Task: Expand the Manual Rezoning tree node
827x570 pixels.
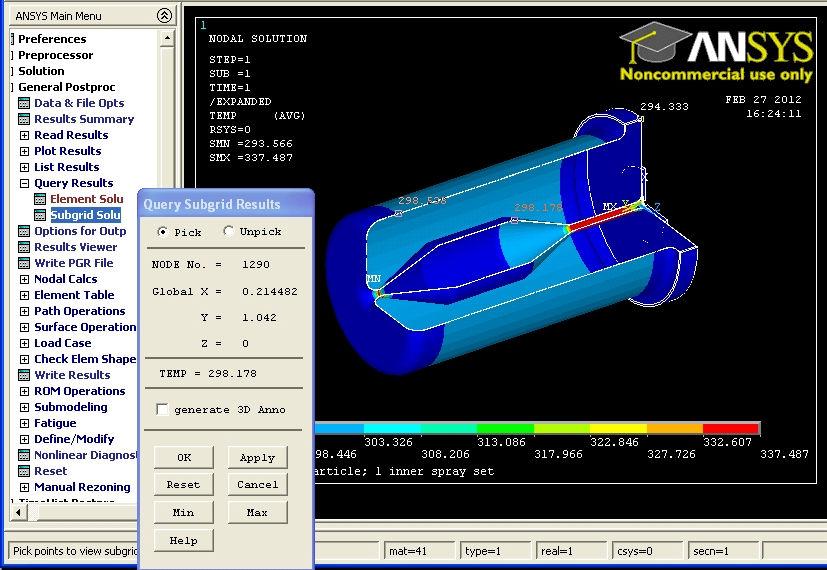Action: pyautogui.click(x=24, y=487)
